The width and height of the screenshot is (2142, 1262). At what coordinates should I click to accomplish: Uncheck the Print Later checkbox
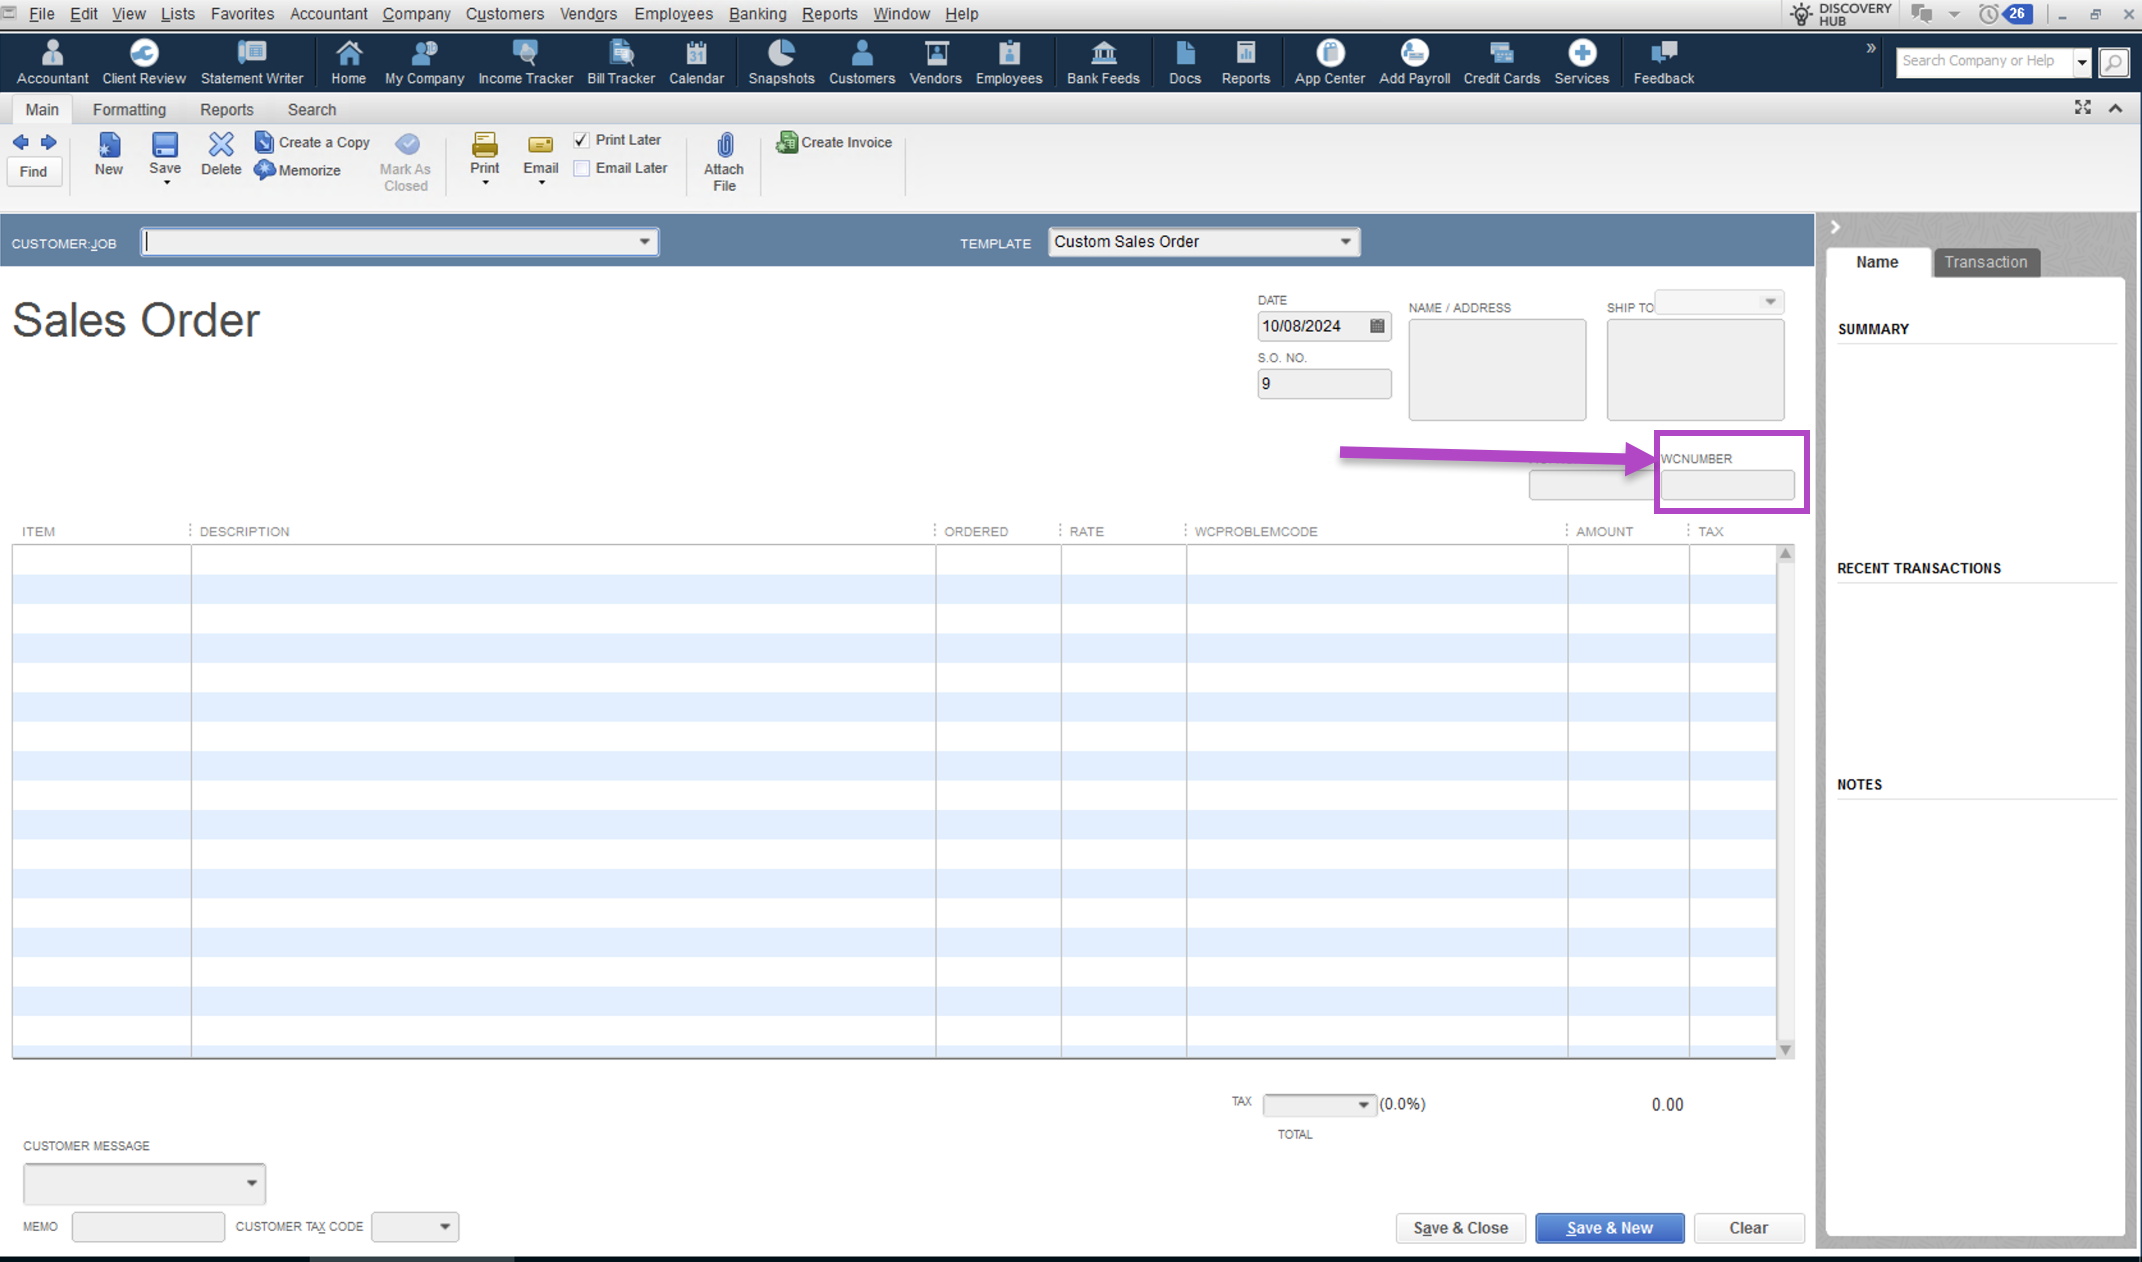tap(581, 140)
